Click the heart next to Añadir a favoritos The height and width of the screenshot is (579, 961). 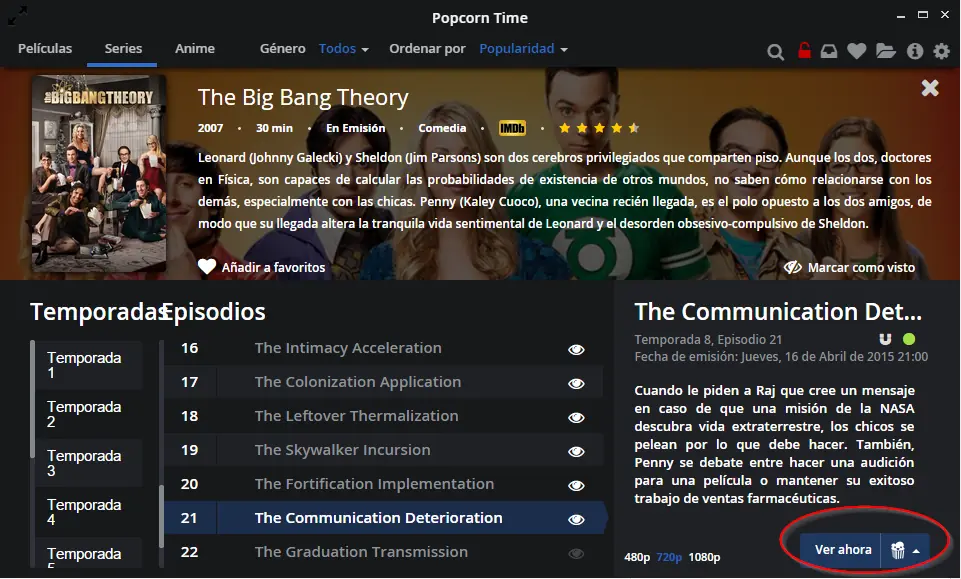(x=207, y=267)
